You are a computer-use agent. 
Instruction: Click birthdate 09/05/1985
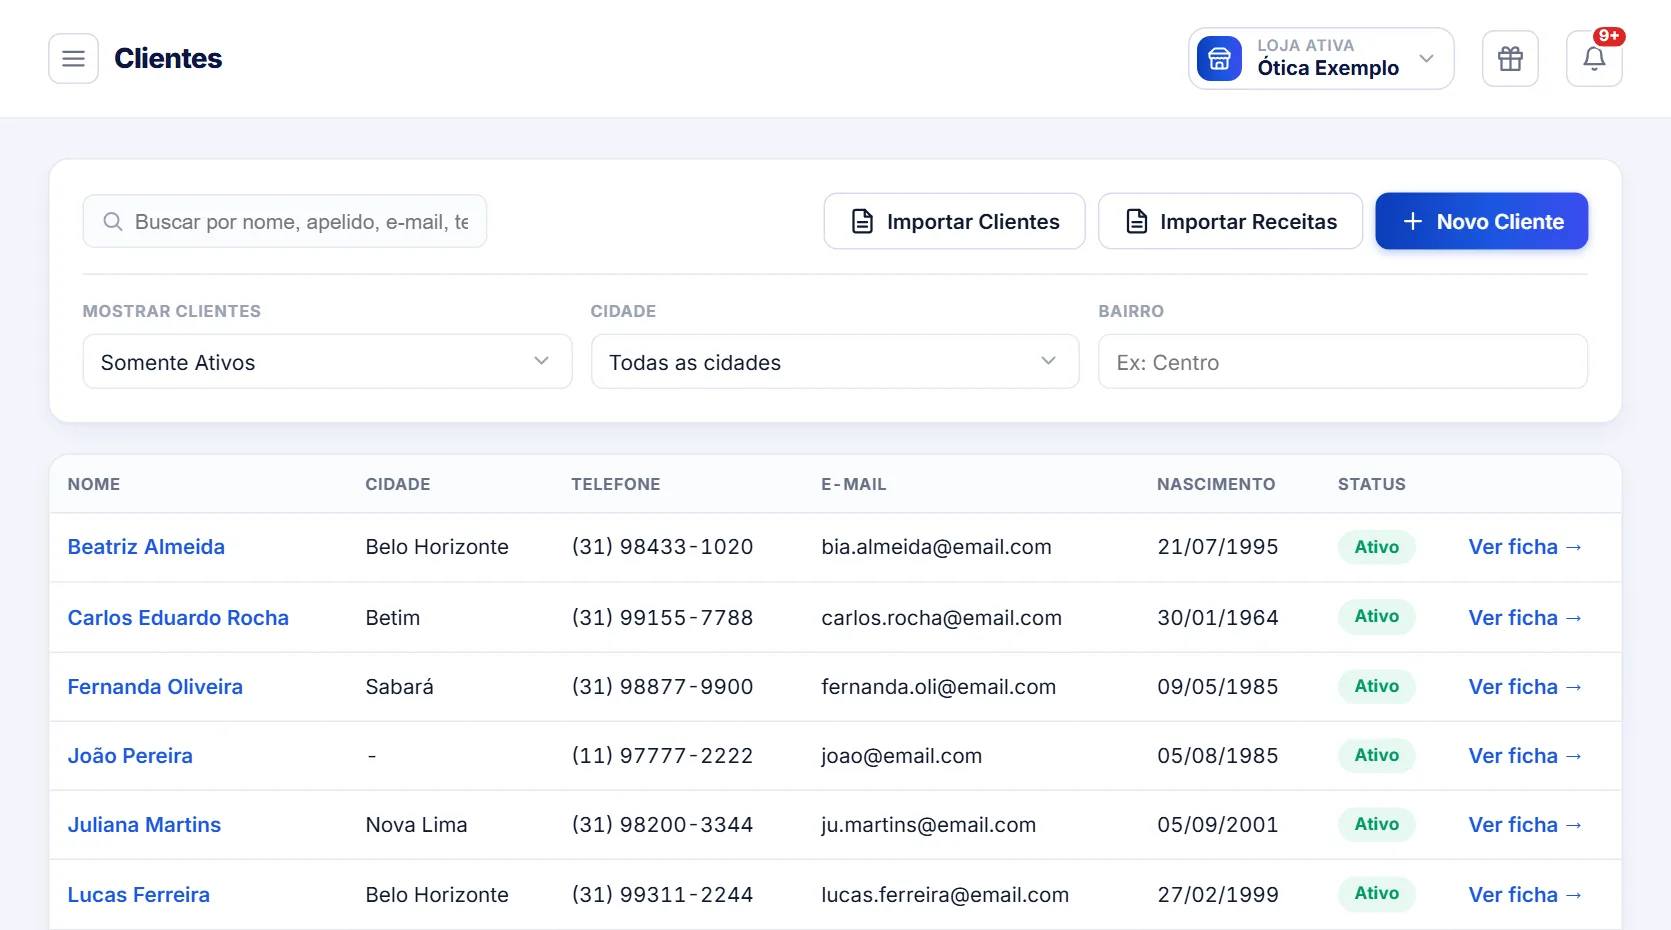[x=1218, y=687]
